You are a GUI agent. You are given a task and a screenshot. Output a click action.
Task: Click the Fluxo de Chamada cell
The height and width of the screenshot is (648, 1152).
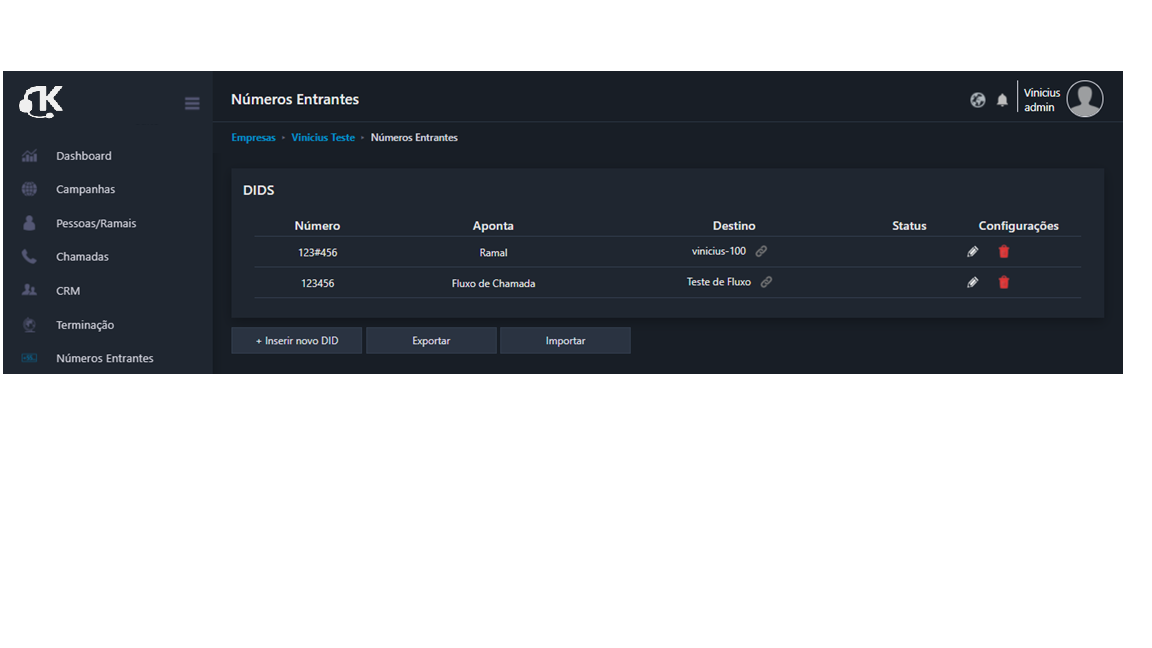[x=493, y=284]
